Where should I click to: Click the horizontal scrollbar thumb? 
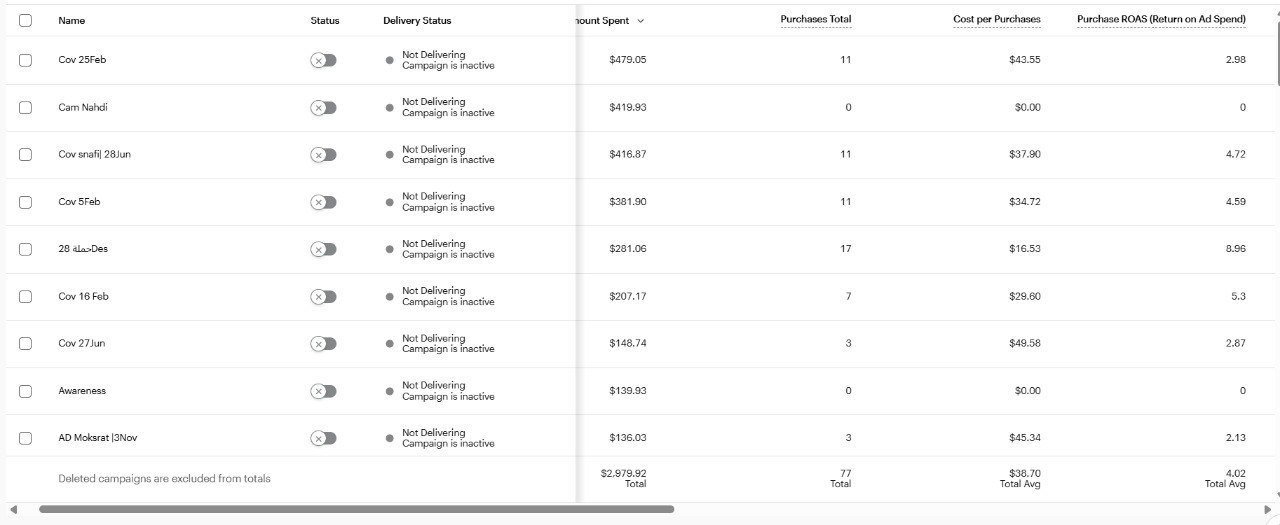tap(355, 509)
